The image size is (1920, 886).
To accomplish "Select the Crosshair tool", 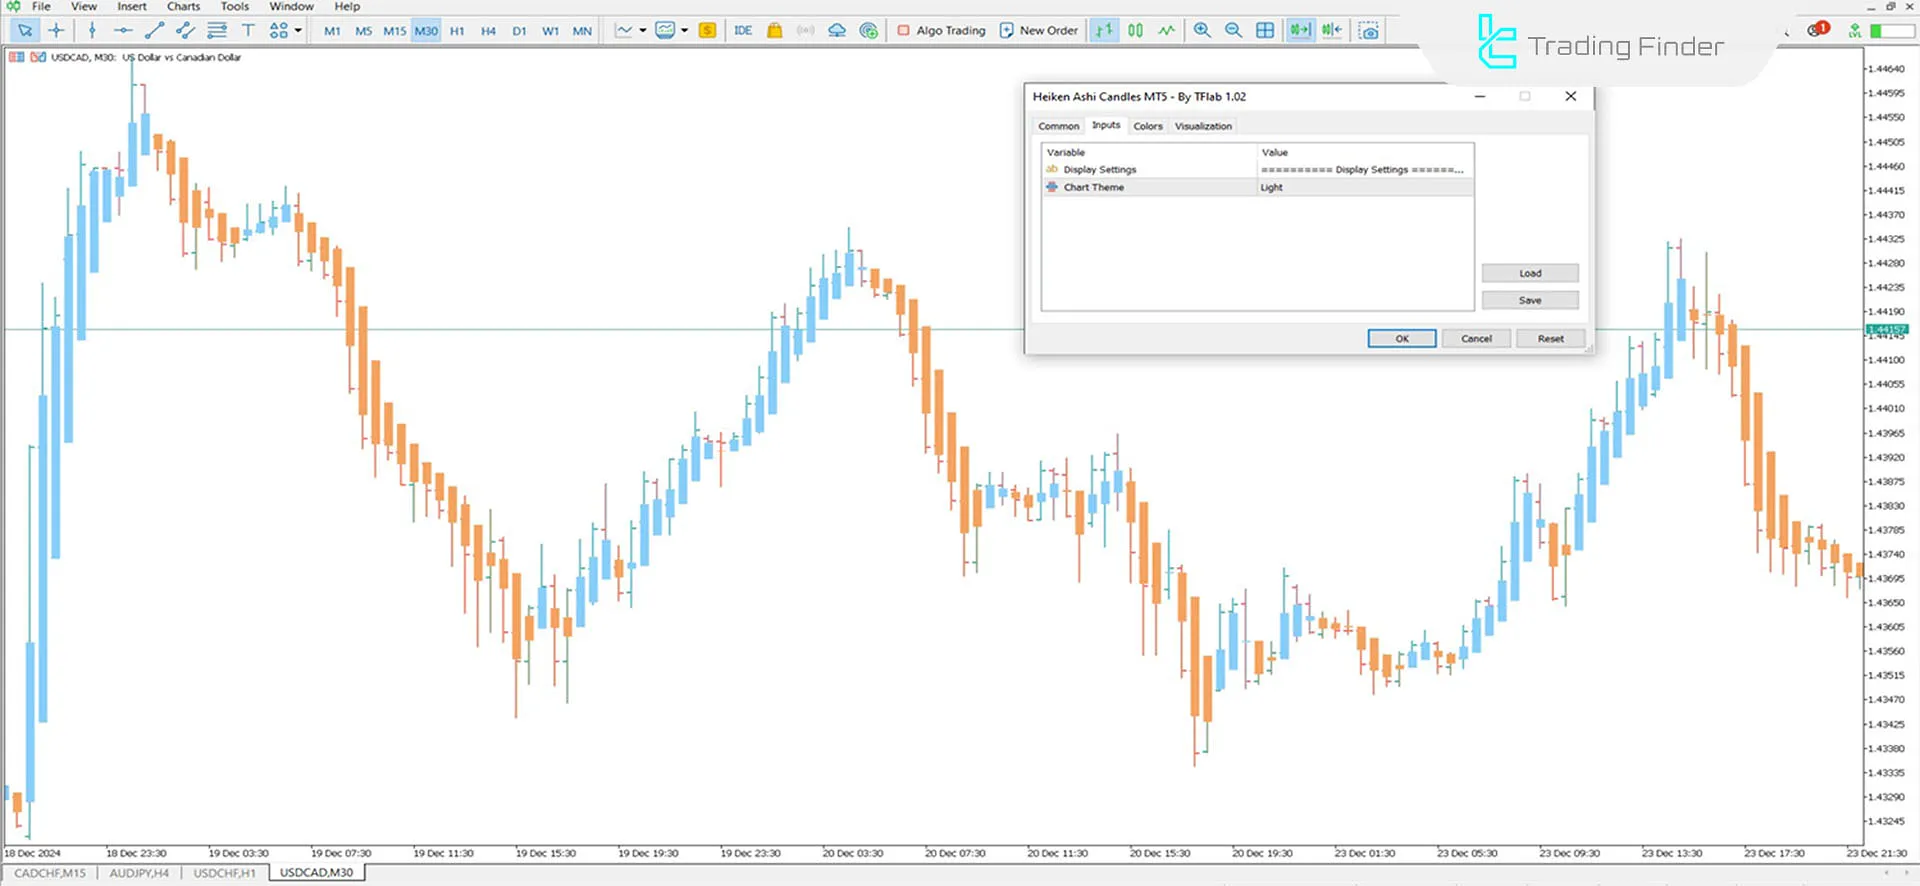I will 56,31.
